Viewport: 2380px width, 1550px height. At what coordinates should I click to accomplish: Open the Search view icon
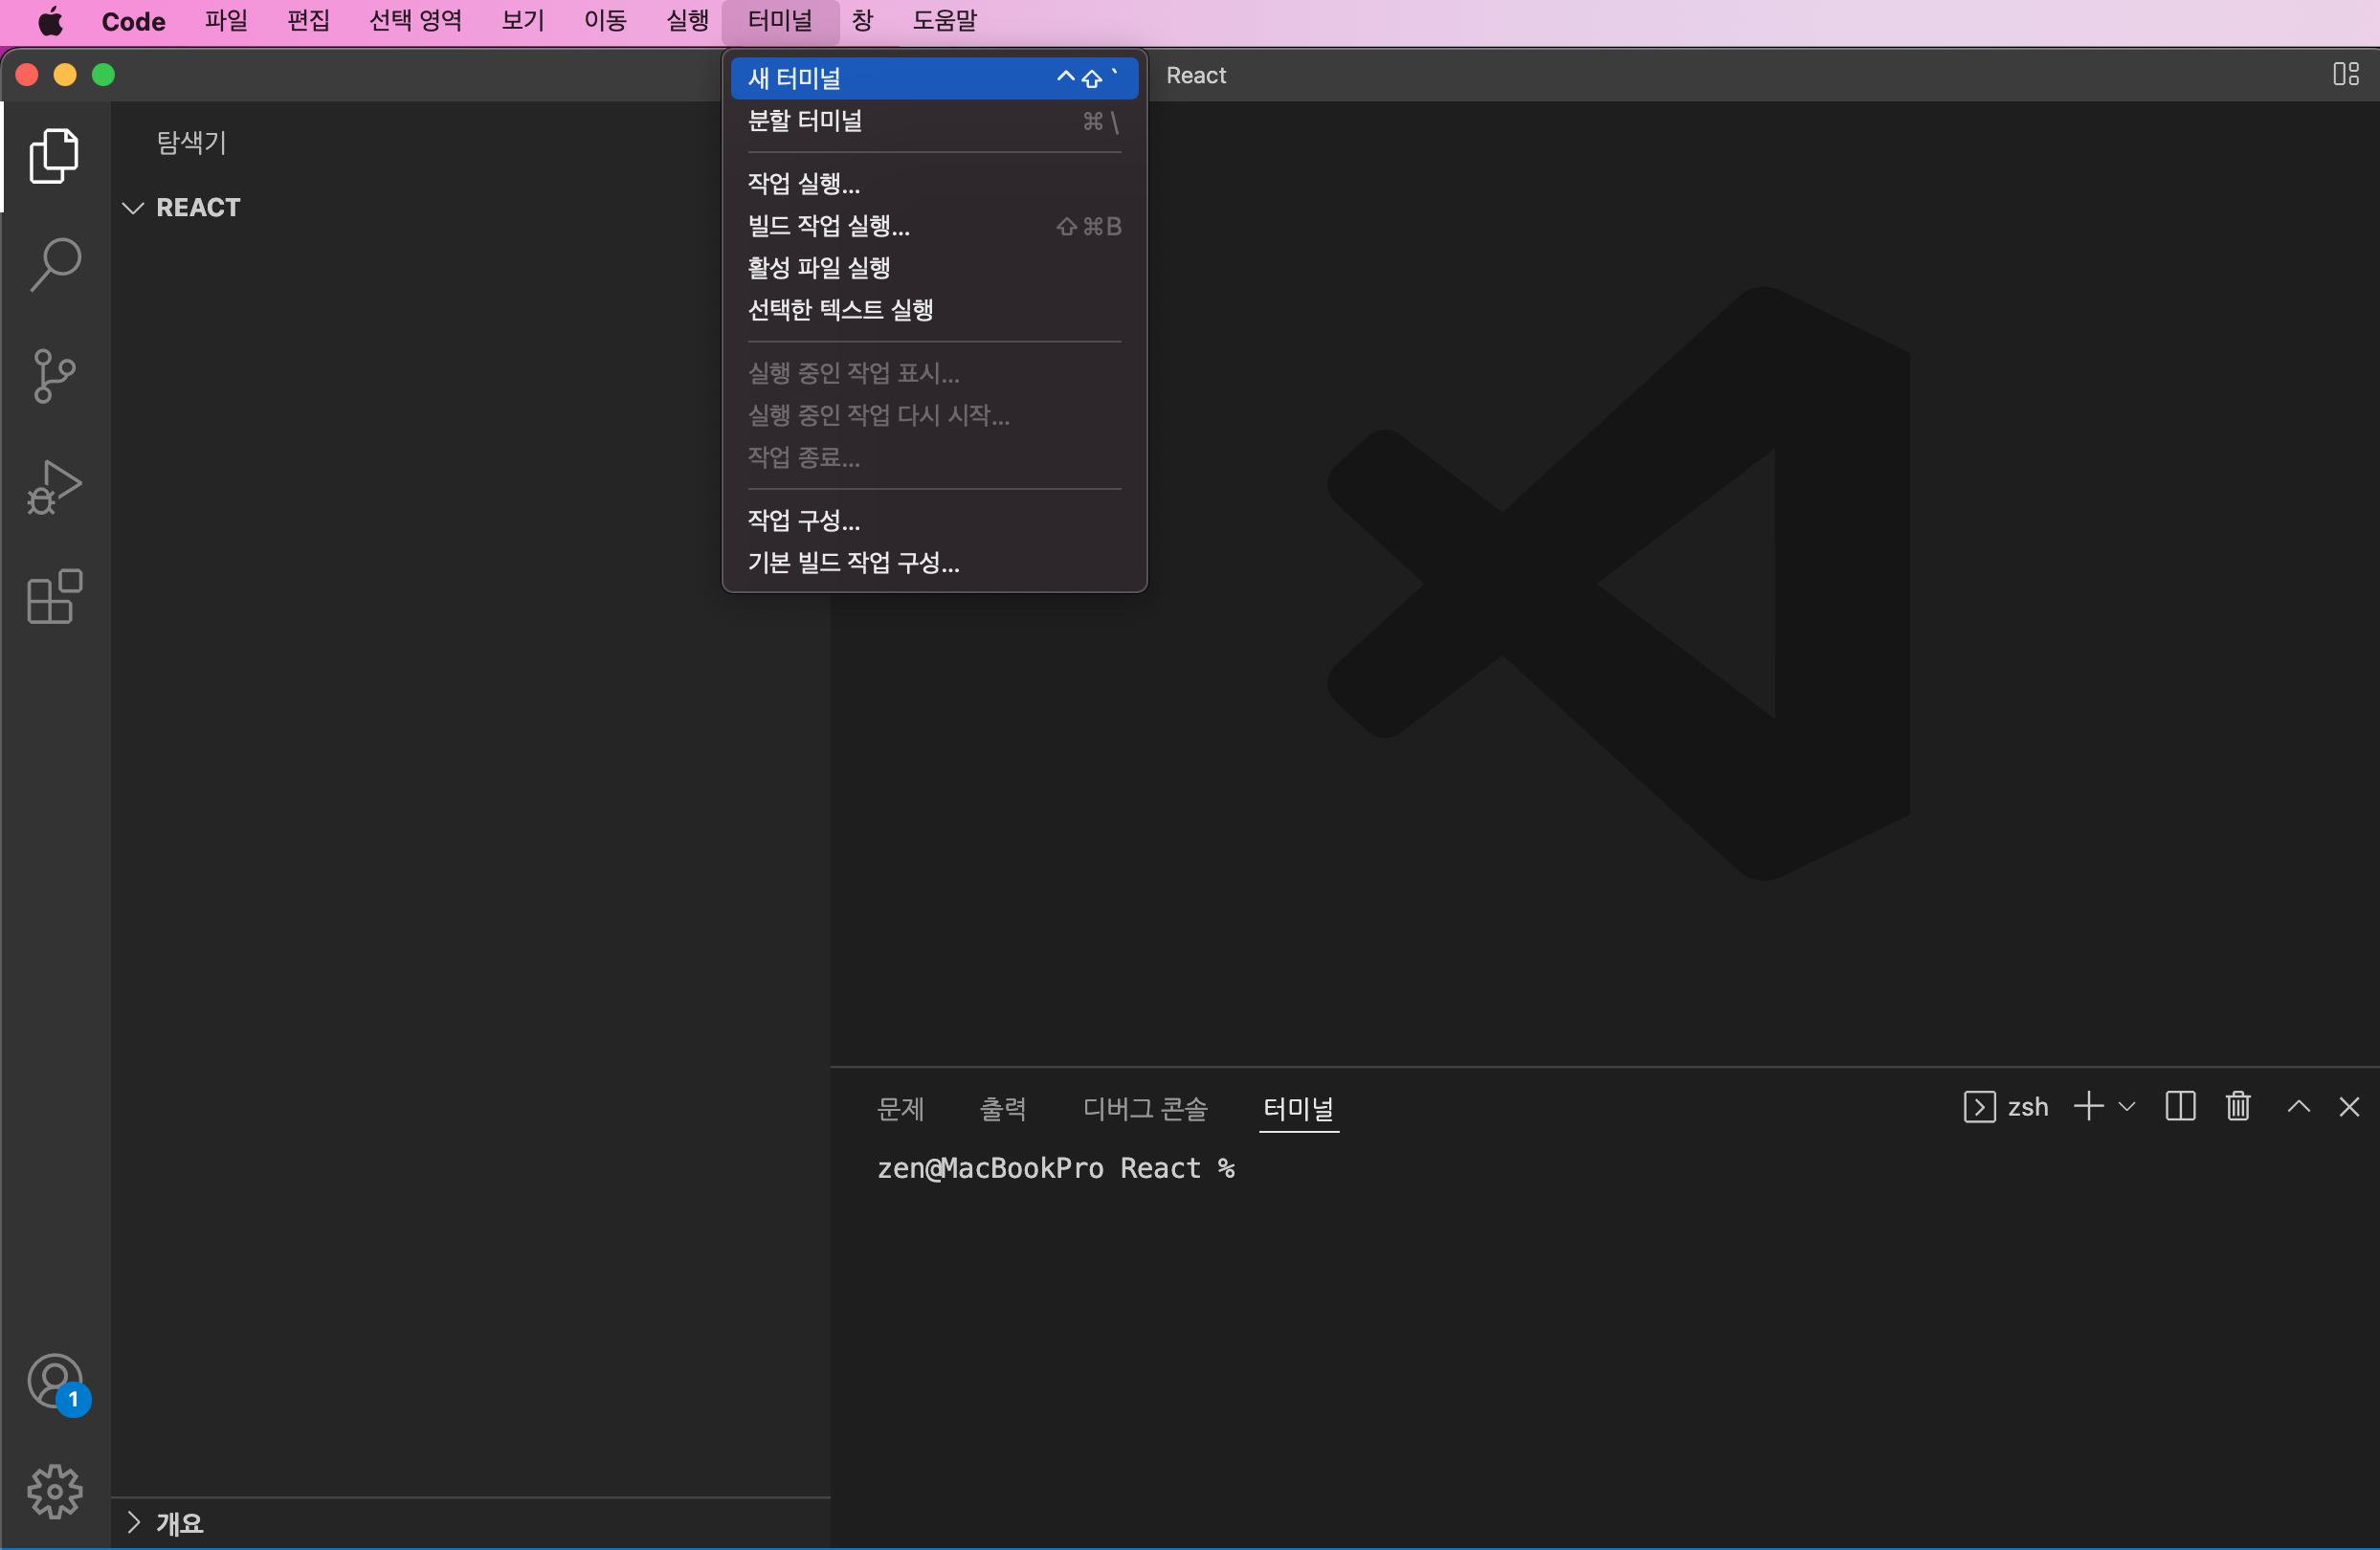[54, 265]
